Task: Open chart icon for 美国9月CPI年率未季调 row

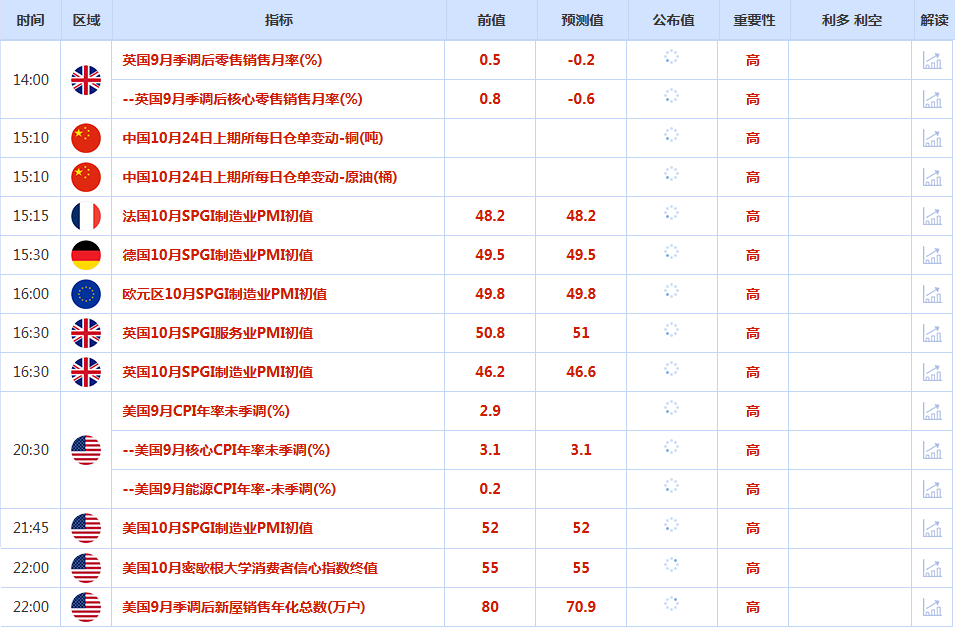Action: [932, 411]
